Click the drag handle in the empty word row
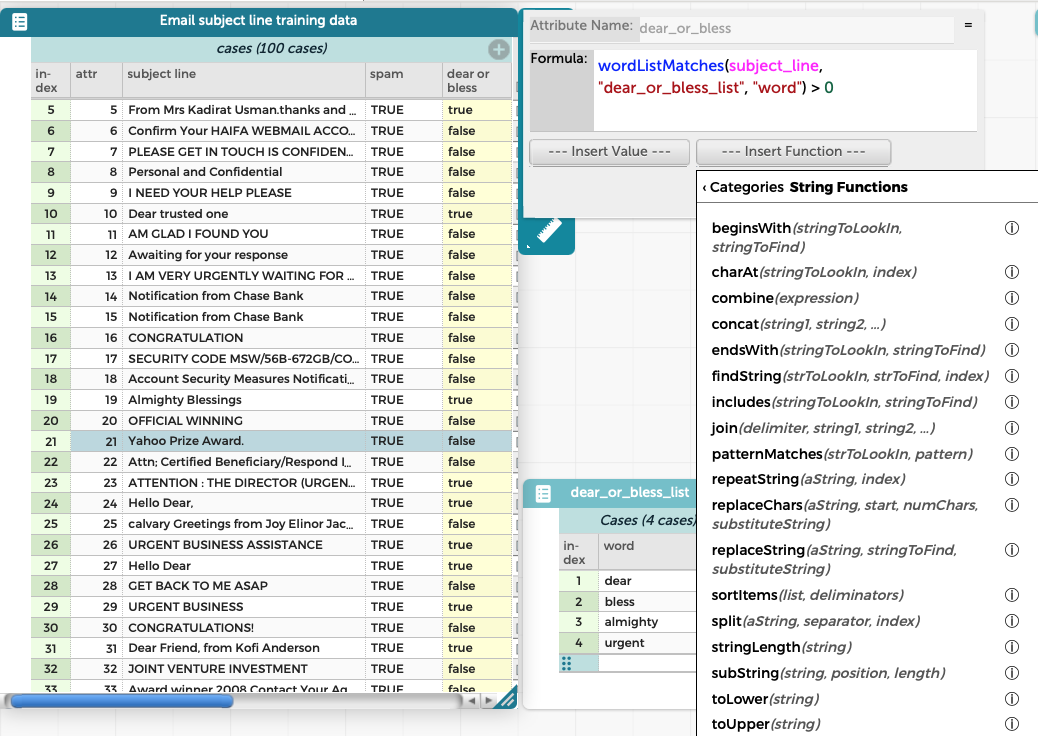 tap(568, 663)
